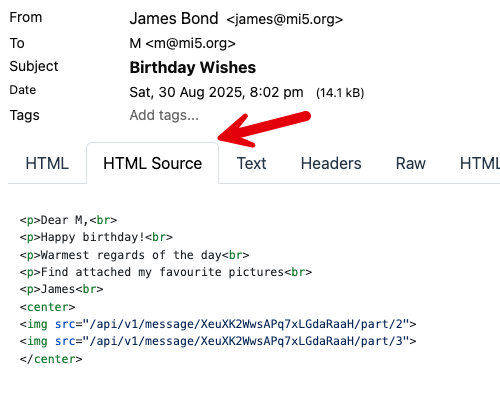500x403 pixels.
Task: Click the 'Dear M,' source line
Action: click(68, 220)
